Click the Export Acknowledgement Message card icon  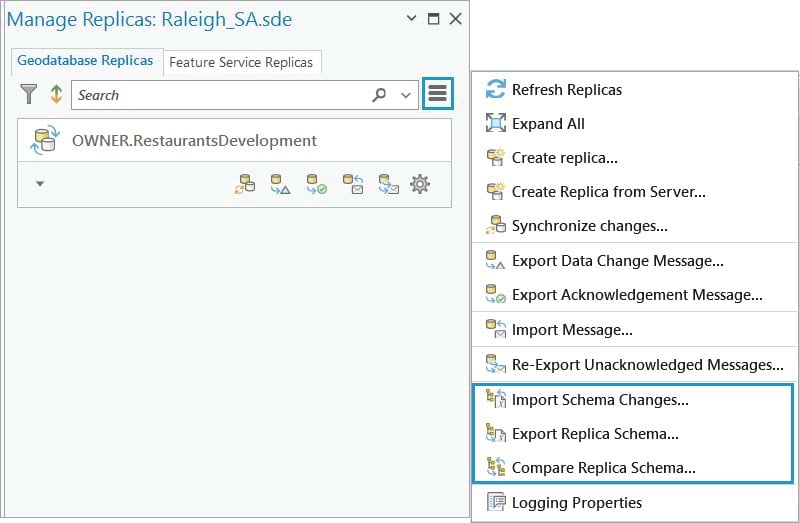point(316,184)
